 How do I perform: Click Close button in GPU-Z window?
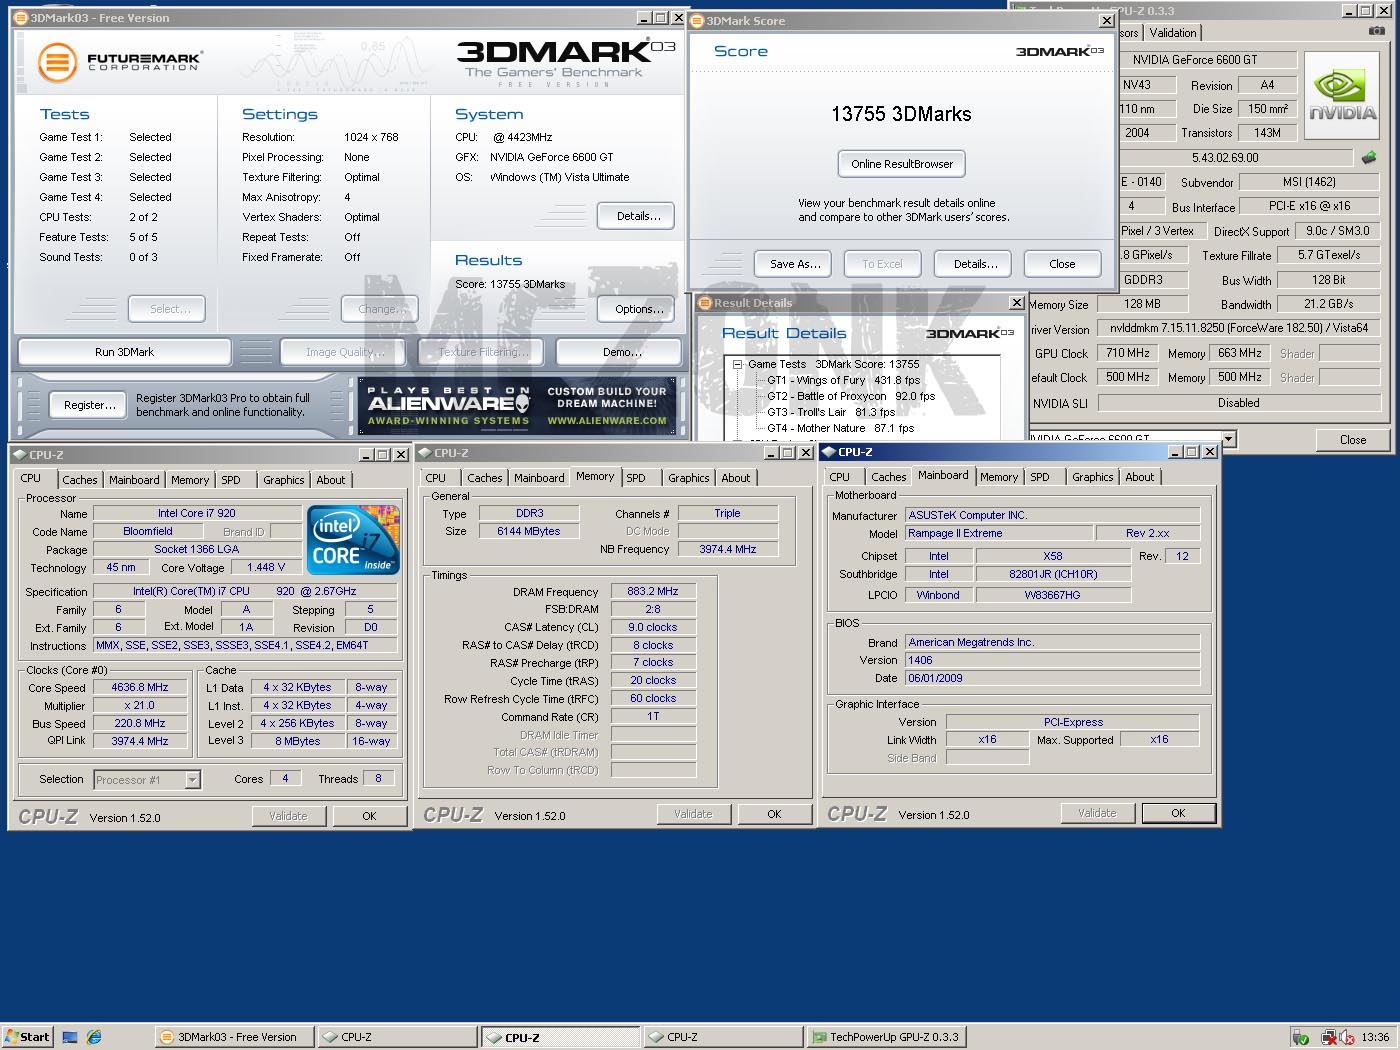(1353, 440)
